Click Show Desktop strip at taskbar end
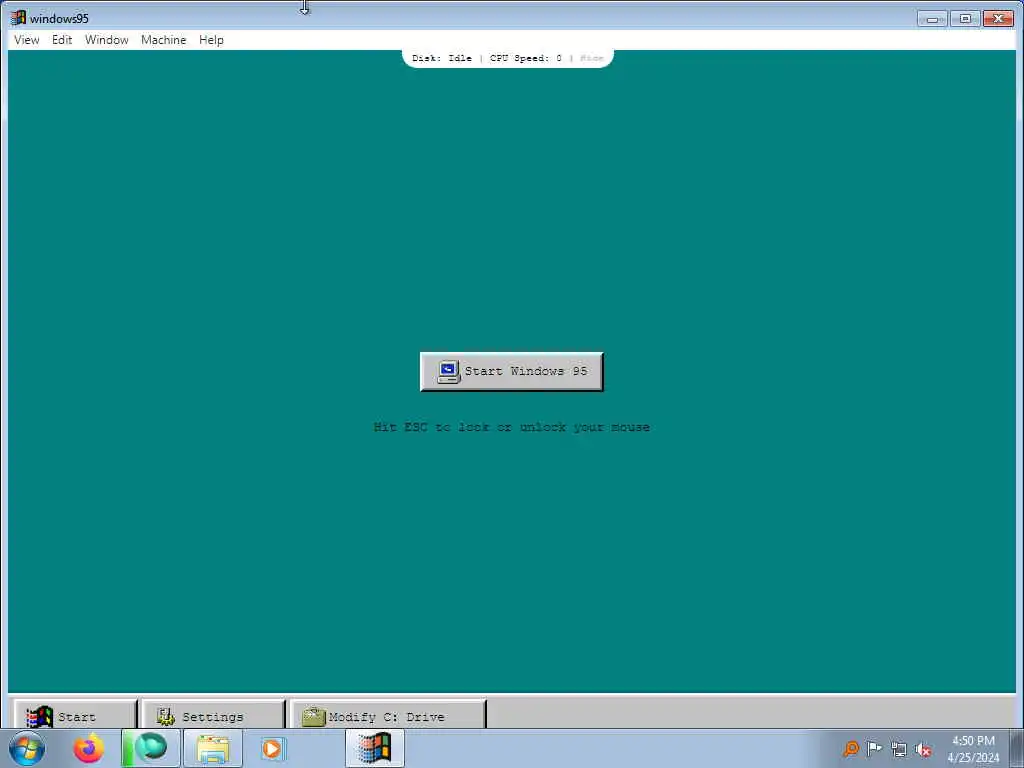Screen dimensions: 1024x768 [1017, 748]
